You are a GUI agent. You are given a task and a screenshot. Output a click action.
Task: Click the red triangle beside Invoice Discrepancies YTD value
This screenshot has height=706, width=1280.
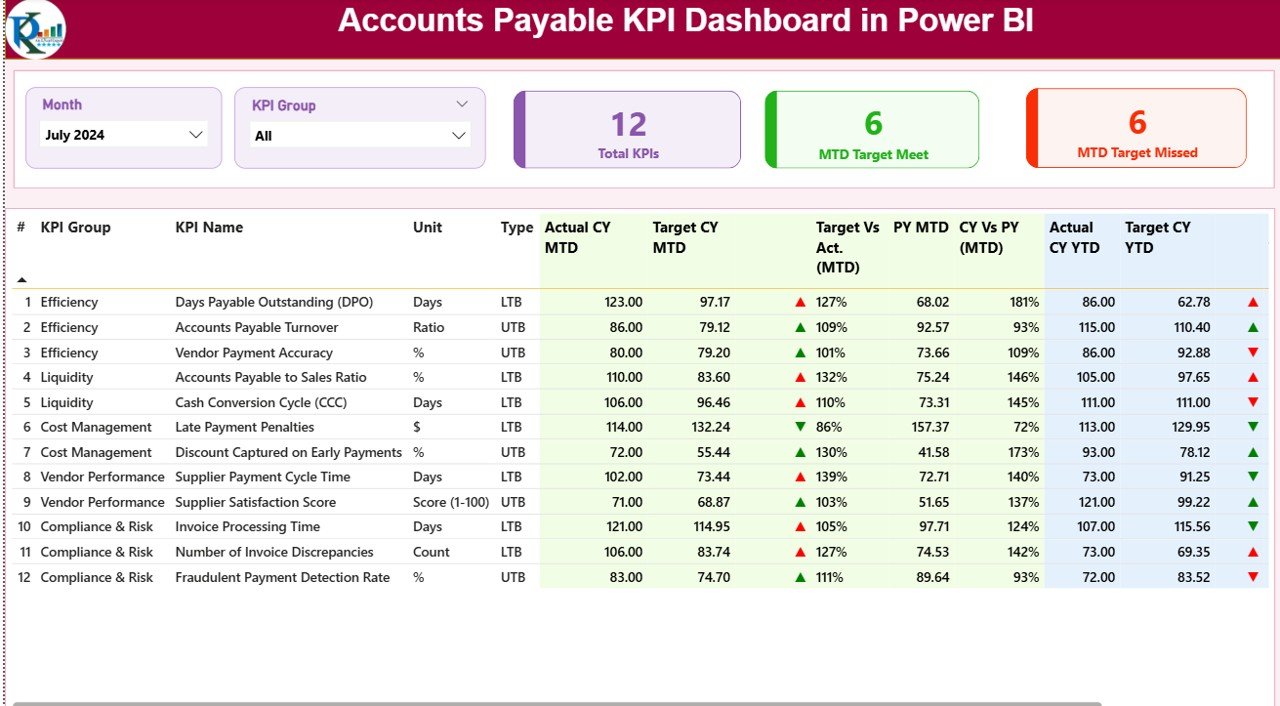point(1255,551)
